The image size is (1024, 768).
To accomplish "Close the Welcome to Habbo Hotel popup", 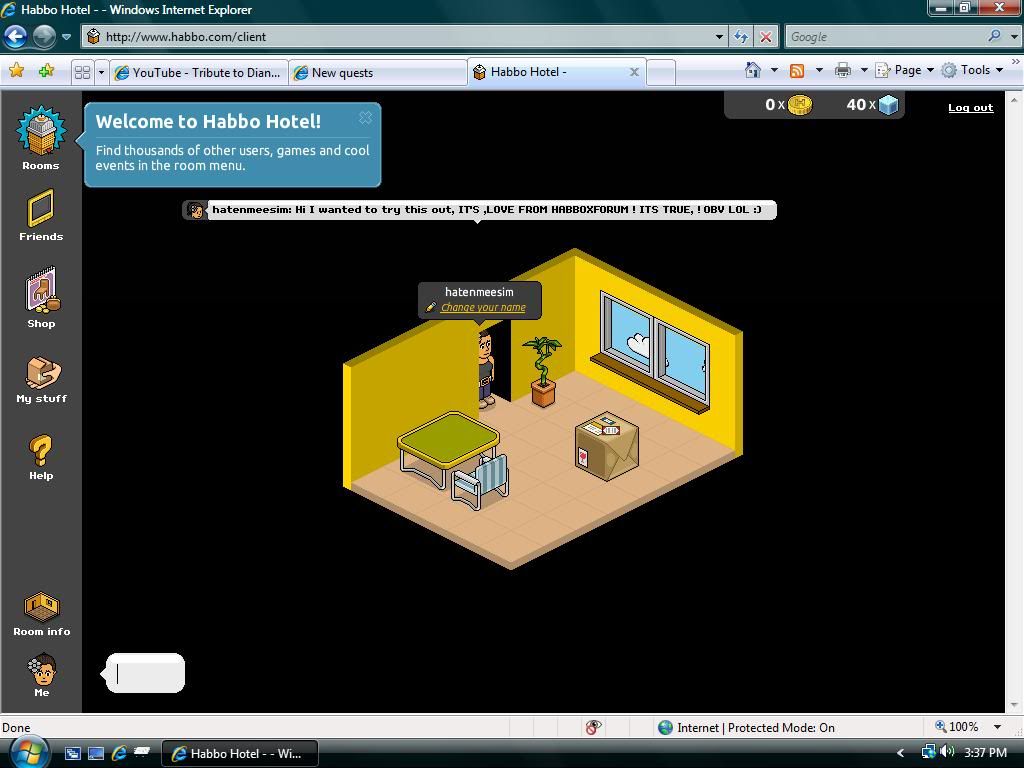I will point(365,117).
